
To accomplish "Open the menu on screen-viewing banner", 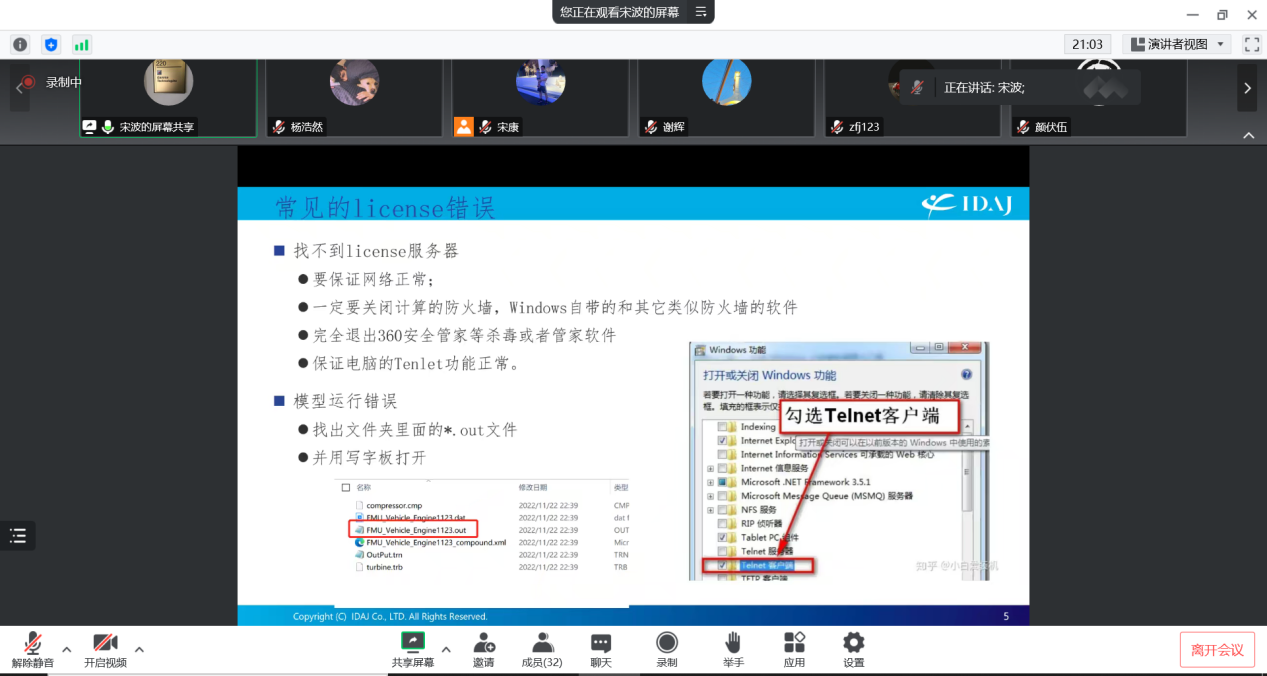I will click(701, 12).
